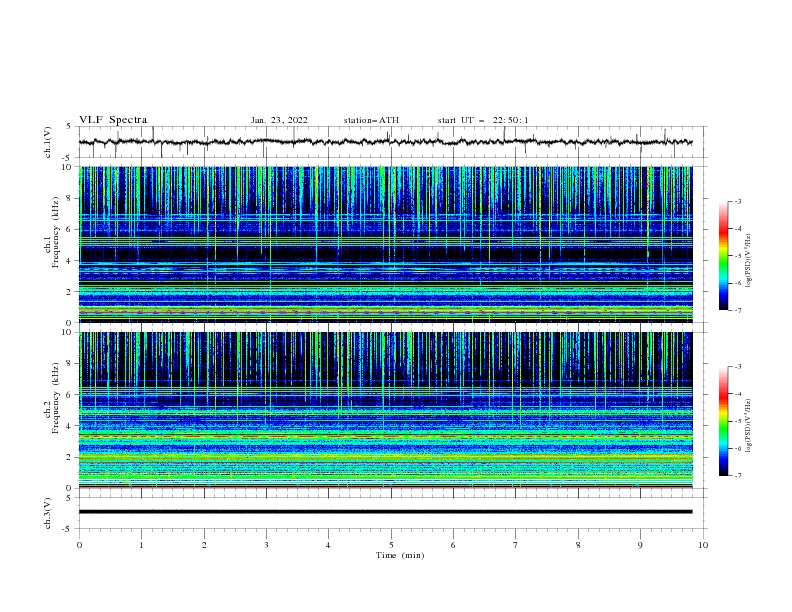792x612 pixels.
Task: Click the "-3" label on ch.1 color bar
Action: [737, 201]
